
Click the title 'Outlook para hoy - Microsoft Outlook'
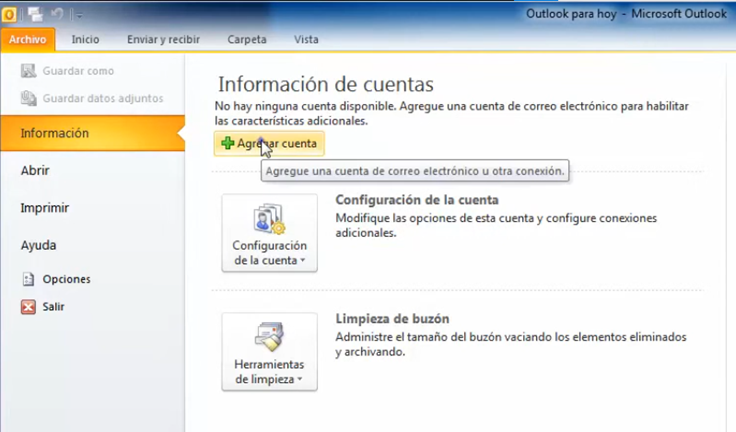point(626,14)
